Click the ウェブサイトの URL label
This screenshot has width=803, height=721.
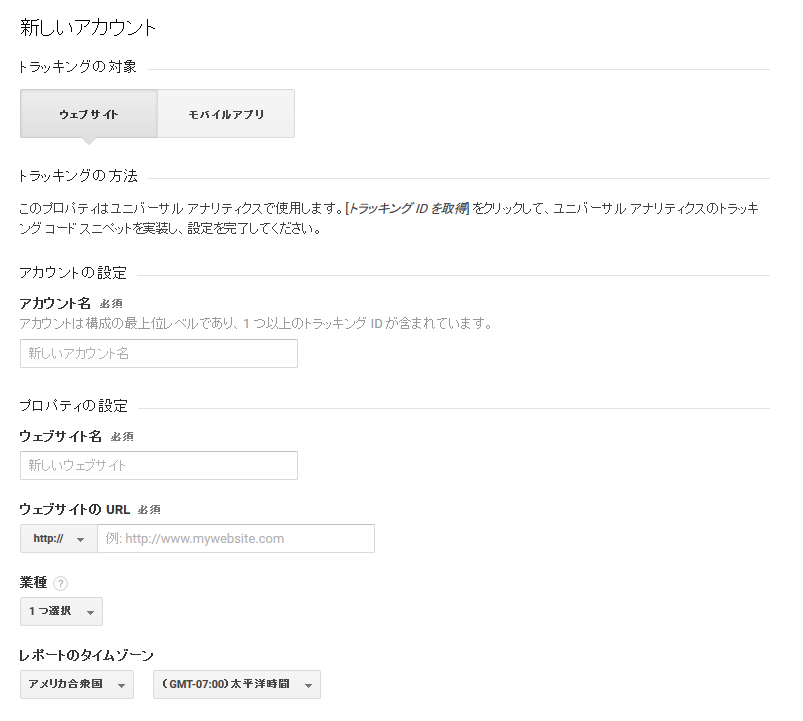point(75,510)
